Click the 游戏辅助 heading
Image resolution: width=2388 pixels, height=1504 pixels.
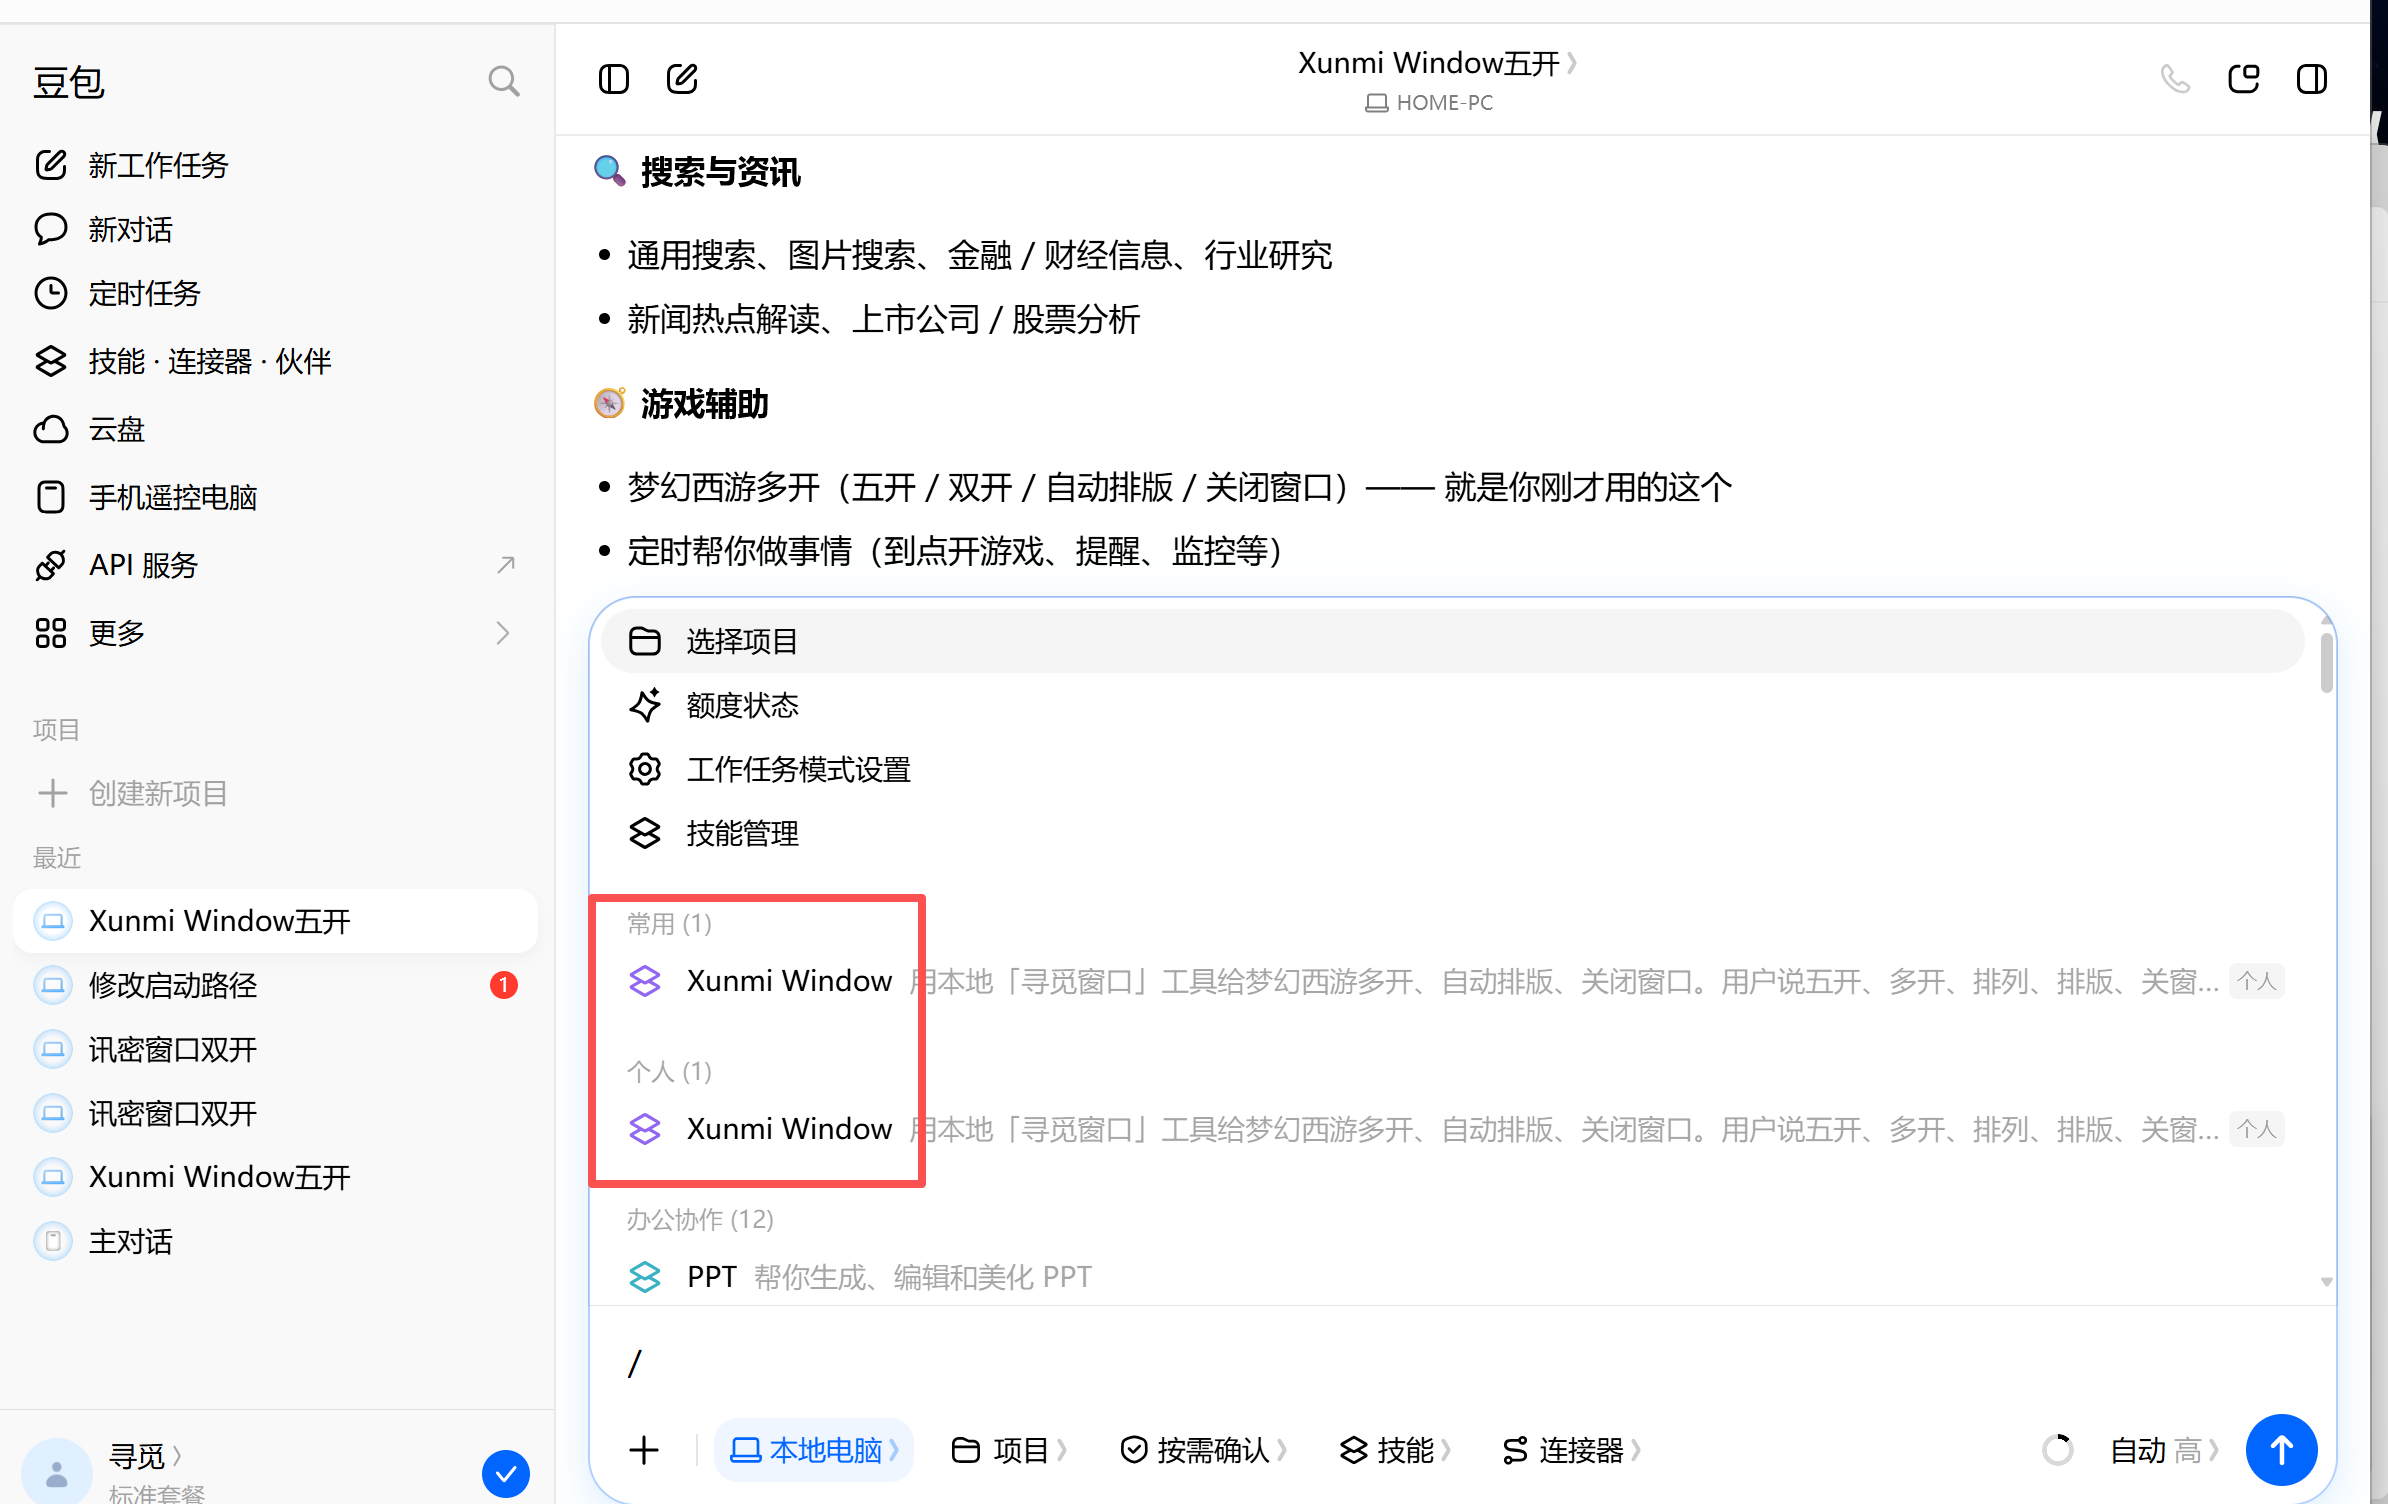[704, 404]
